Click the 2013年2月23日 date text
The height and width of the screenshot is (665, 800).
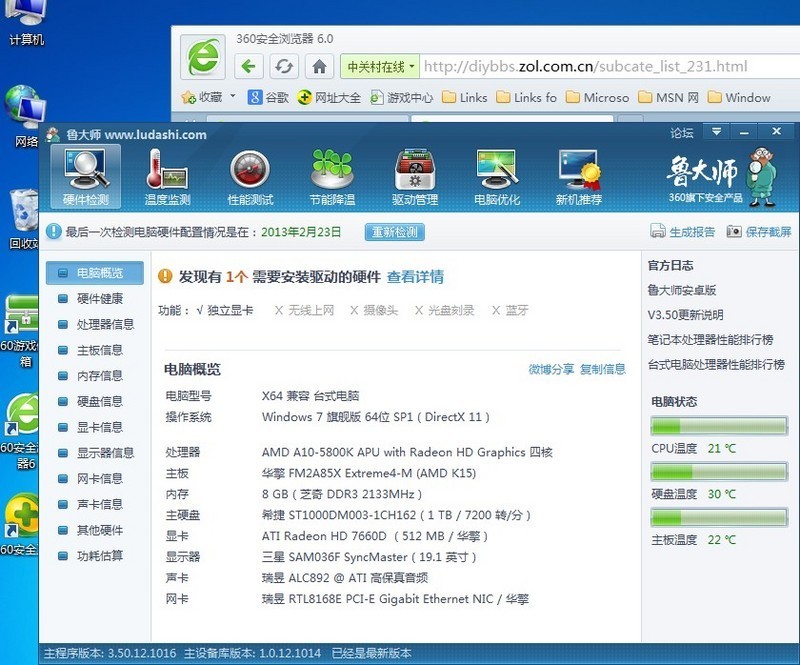click(301, 232)
